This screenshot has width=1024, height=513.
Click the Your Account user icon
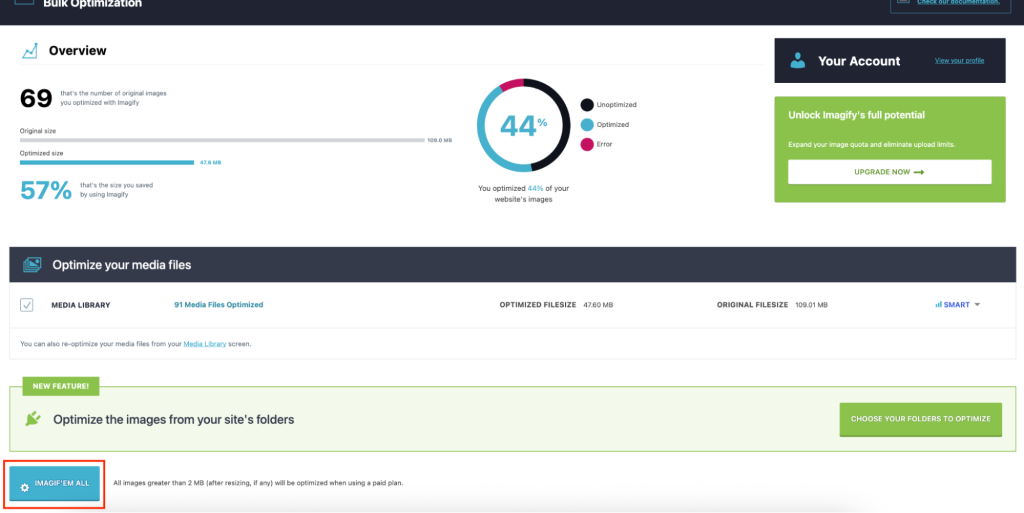797,61
